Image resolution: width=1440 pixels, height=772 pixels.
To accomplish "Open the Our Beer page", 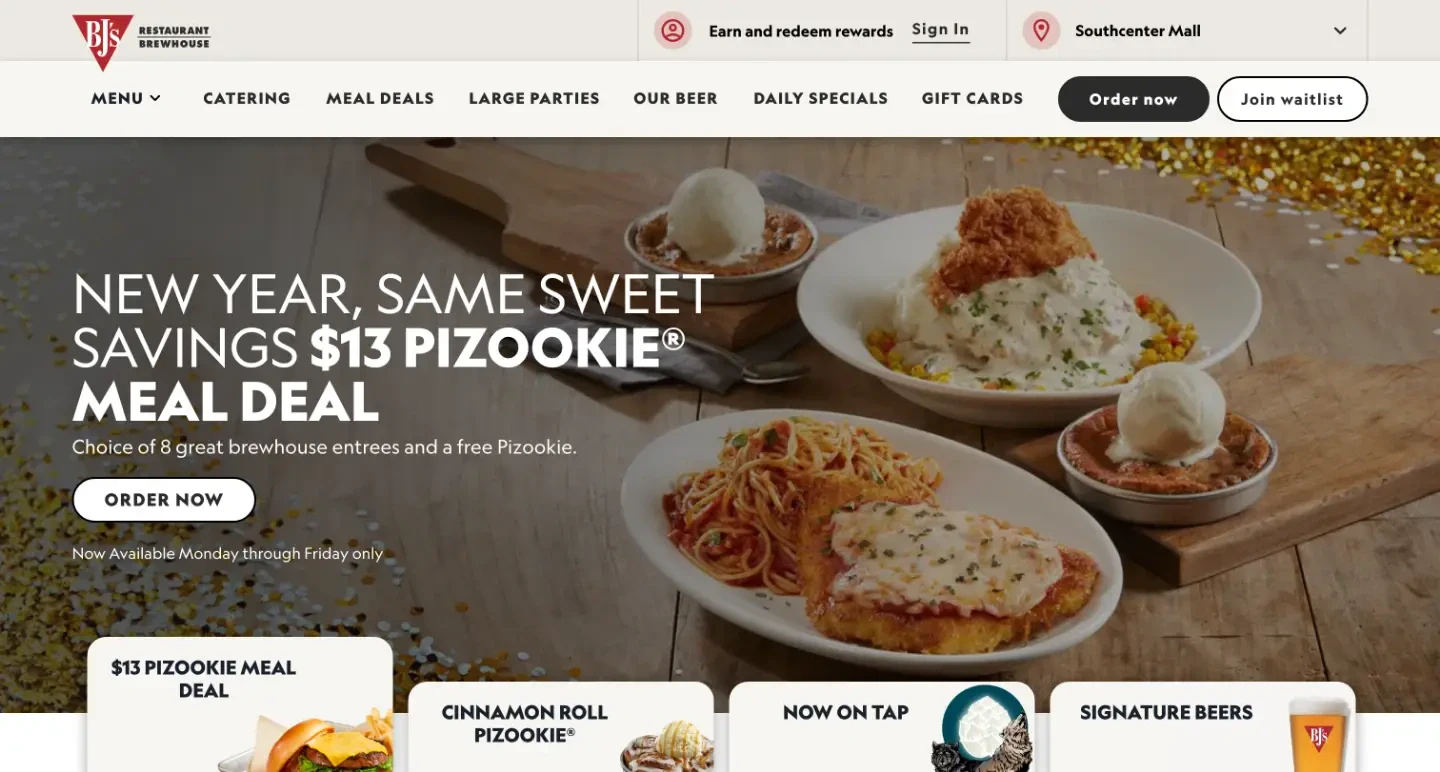I will tap(676, 98).
